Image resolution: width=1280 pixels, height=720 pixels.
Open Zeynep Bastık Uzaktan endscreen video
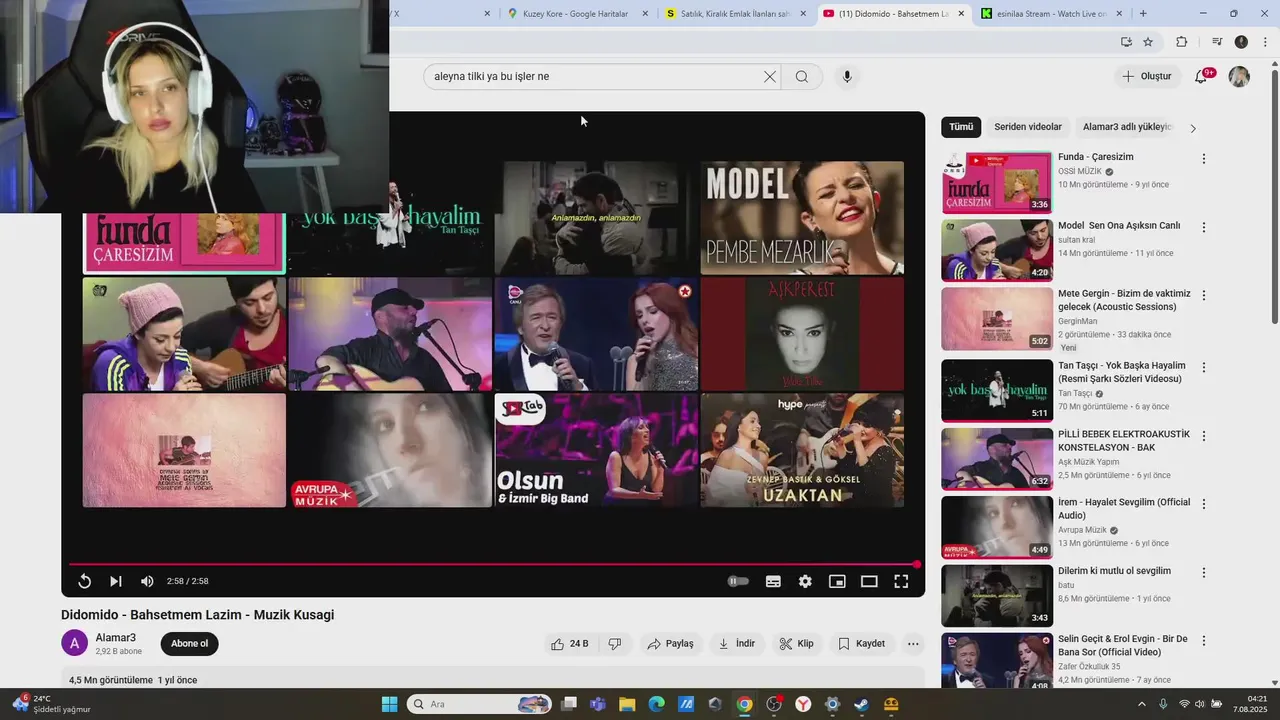802,450
